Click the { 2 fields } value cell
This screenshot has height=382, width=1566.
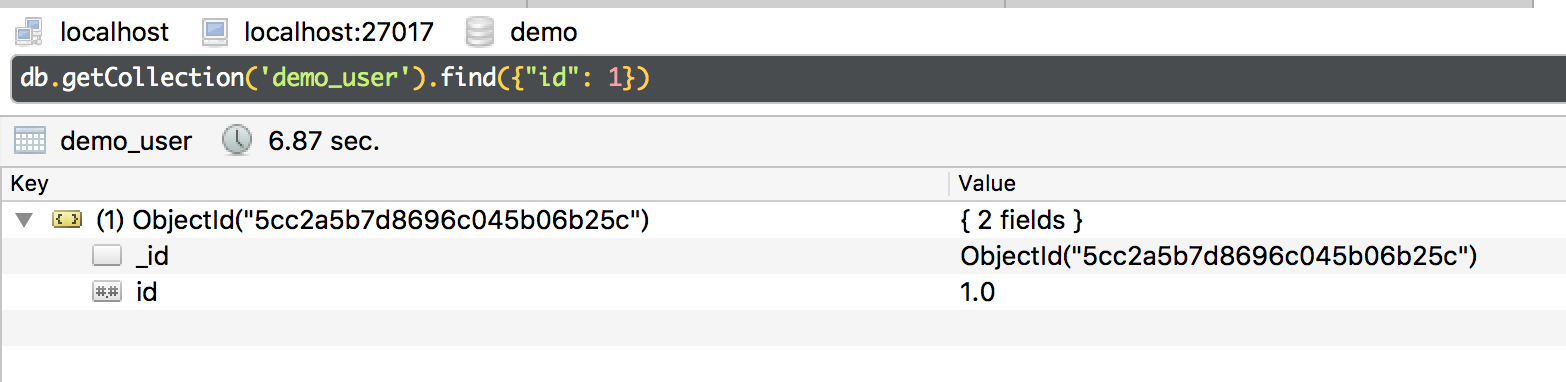click(1021, 220)
